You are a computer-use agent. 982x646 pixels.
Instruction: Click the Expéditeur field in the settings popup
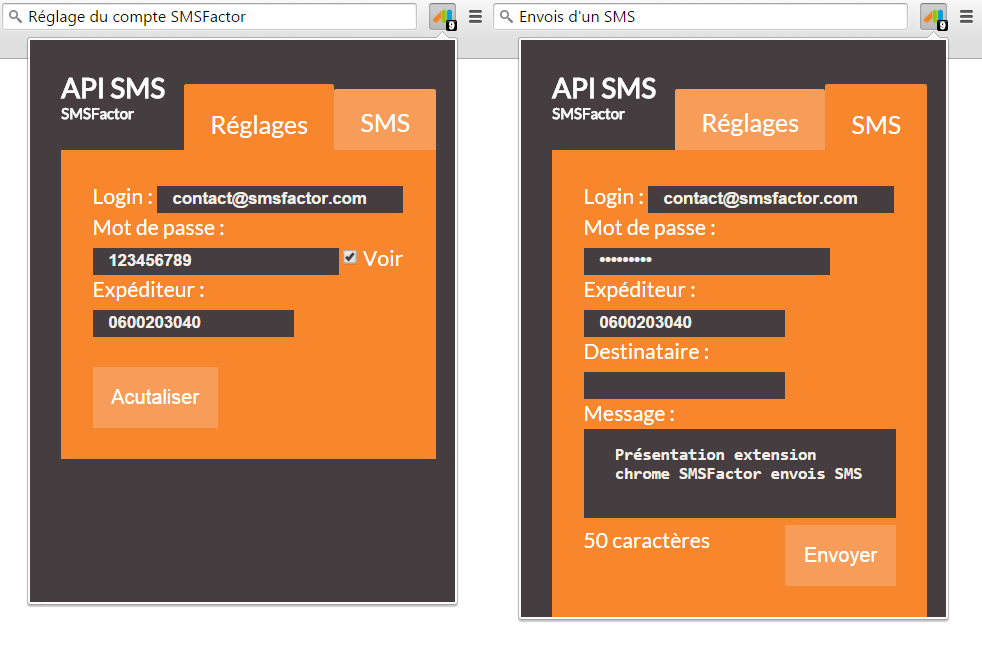[193, 323]
